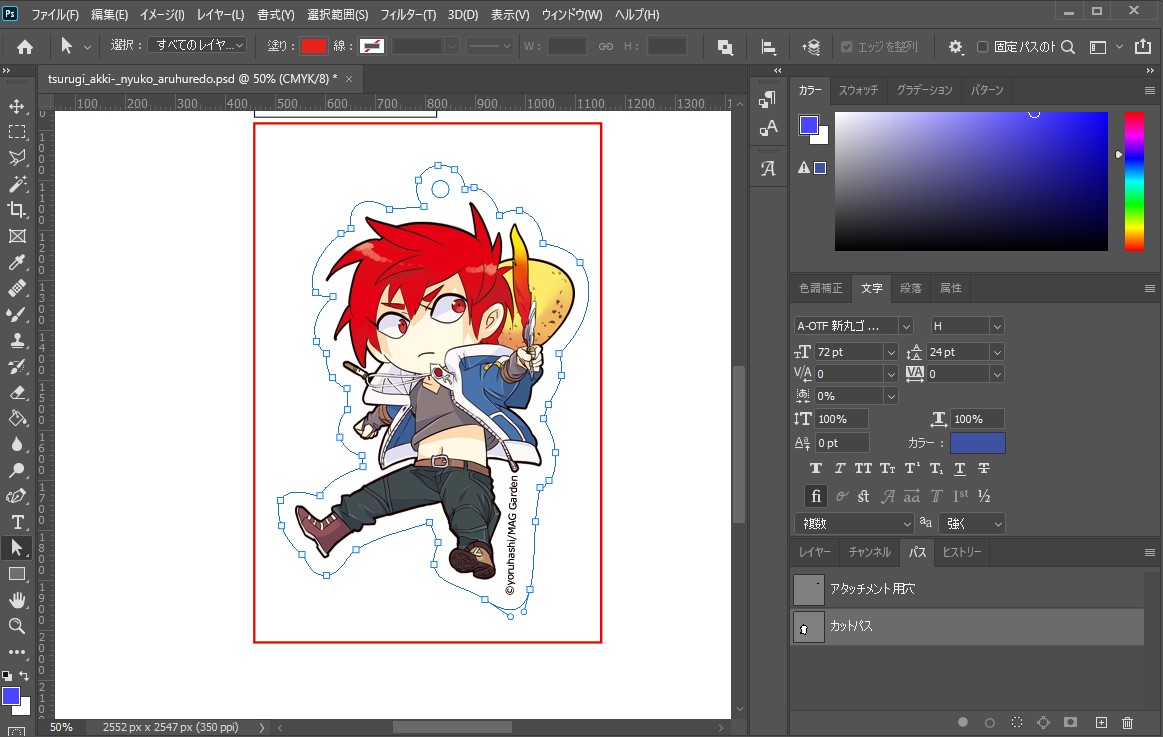Select the Path Selection tool in toolbar
Image resolution: width=1163 pixels, height=737 pixels.
(16, 548)
